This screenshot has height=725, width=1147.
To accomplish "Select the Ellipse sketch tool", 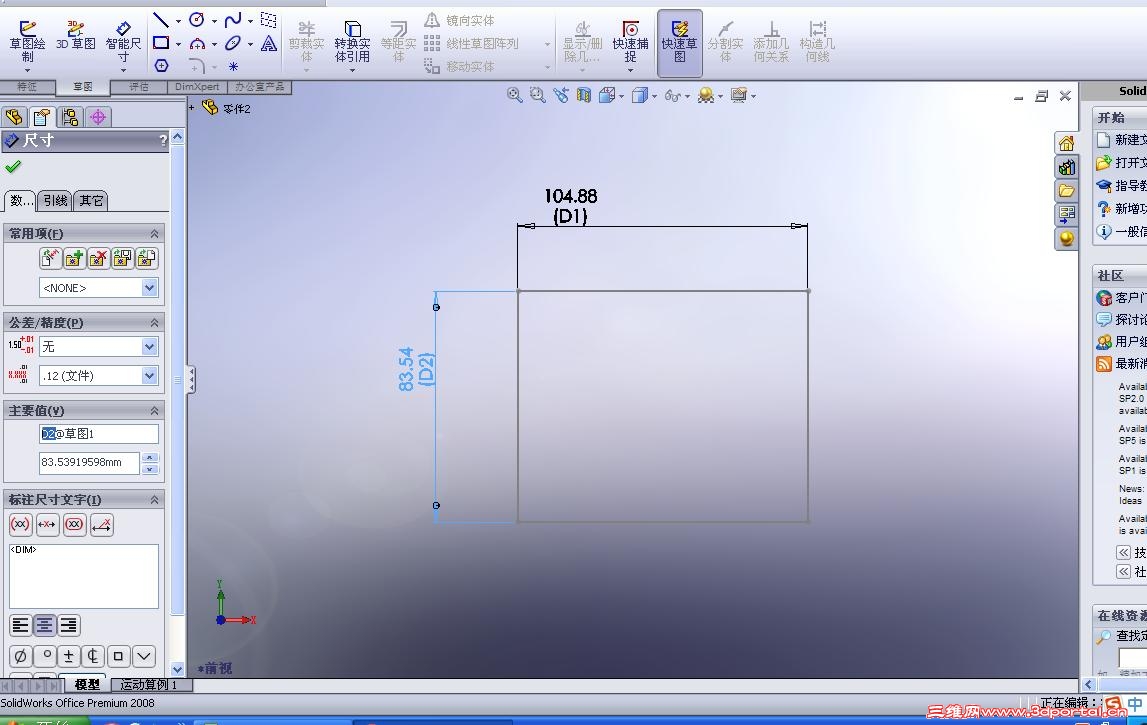I will click(x=233, y=43).
